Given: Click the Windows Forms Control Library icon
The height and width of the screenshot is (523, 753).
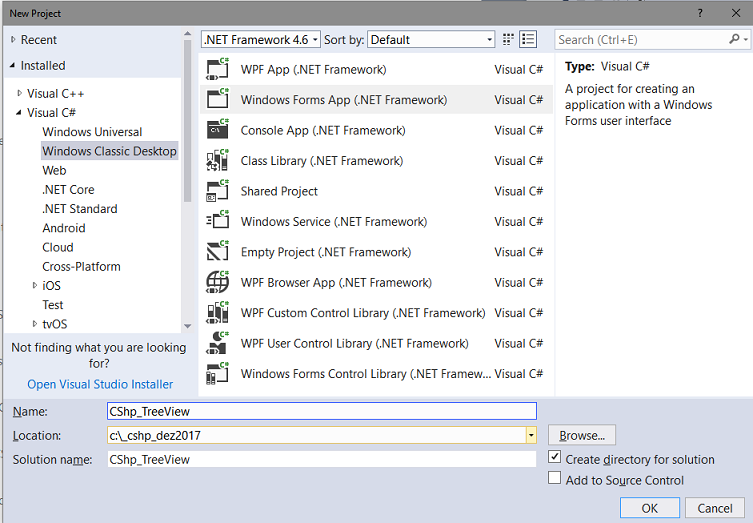Looking at the screenshot, I should (x=218, y=373).
